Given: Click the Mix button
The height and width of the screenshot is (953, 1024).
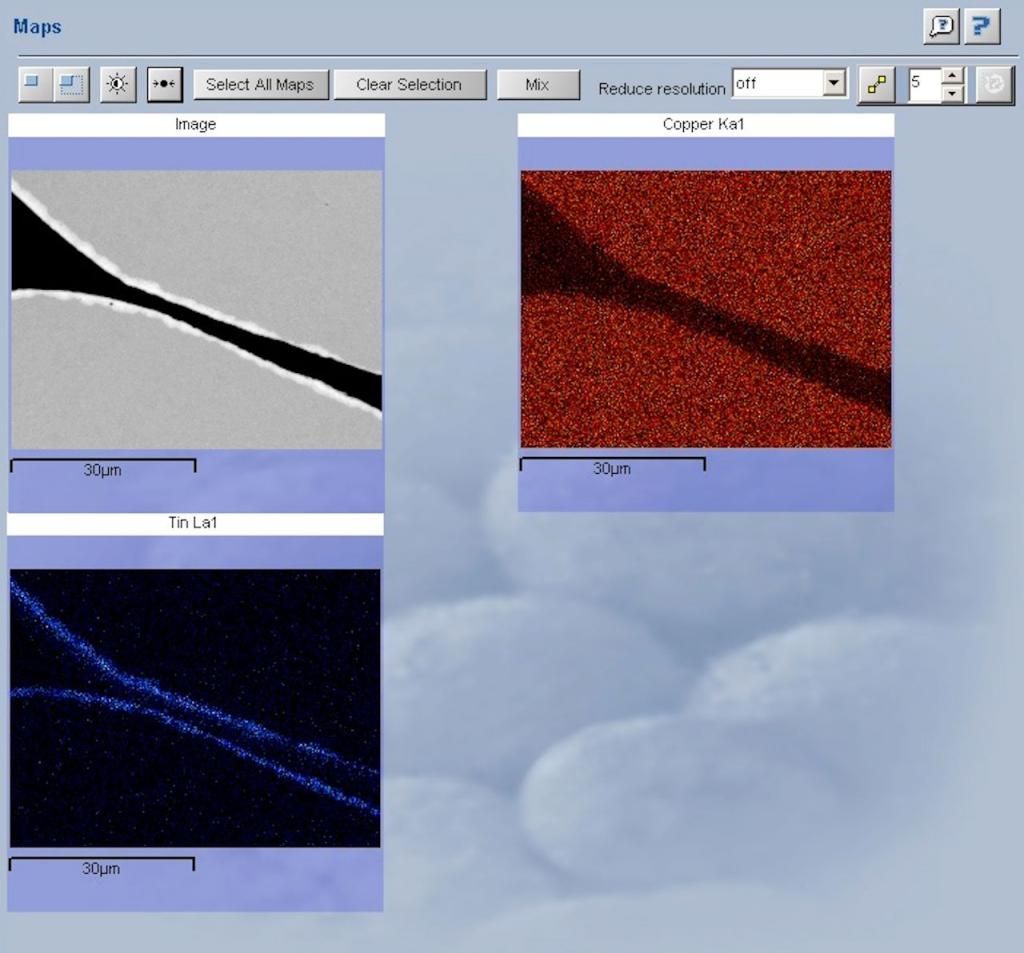Looking at the screenshot, I should [537, 85].
